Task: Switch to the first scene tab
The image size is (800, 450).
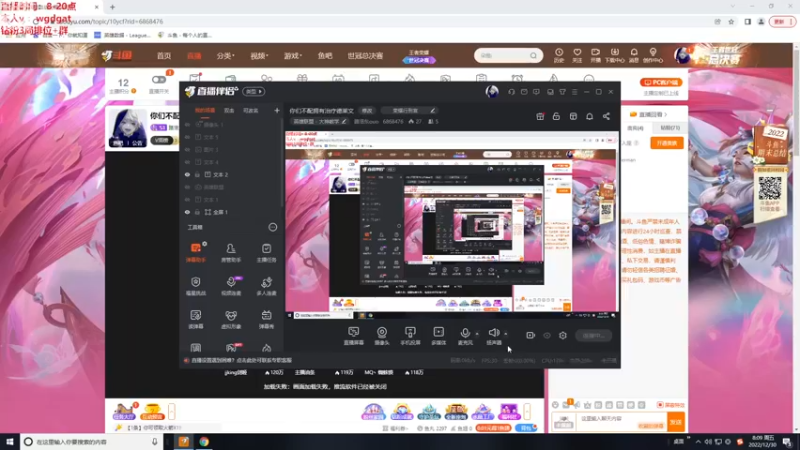Action: [205, 110]
